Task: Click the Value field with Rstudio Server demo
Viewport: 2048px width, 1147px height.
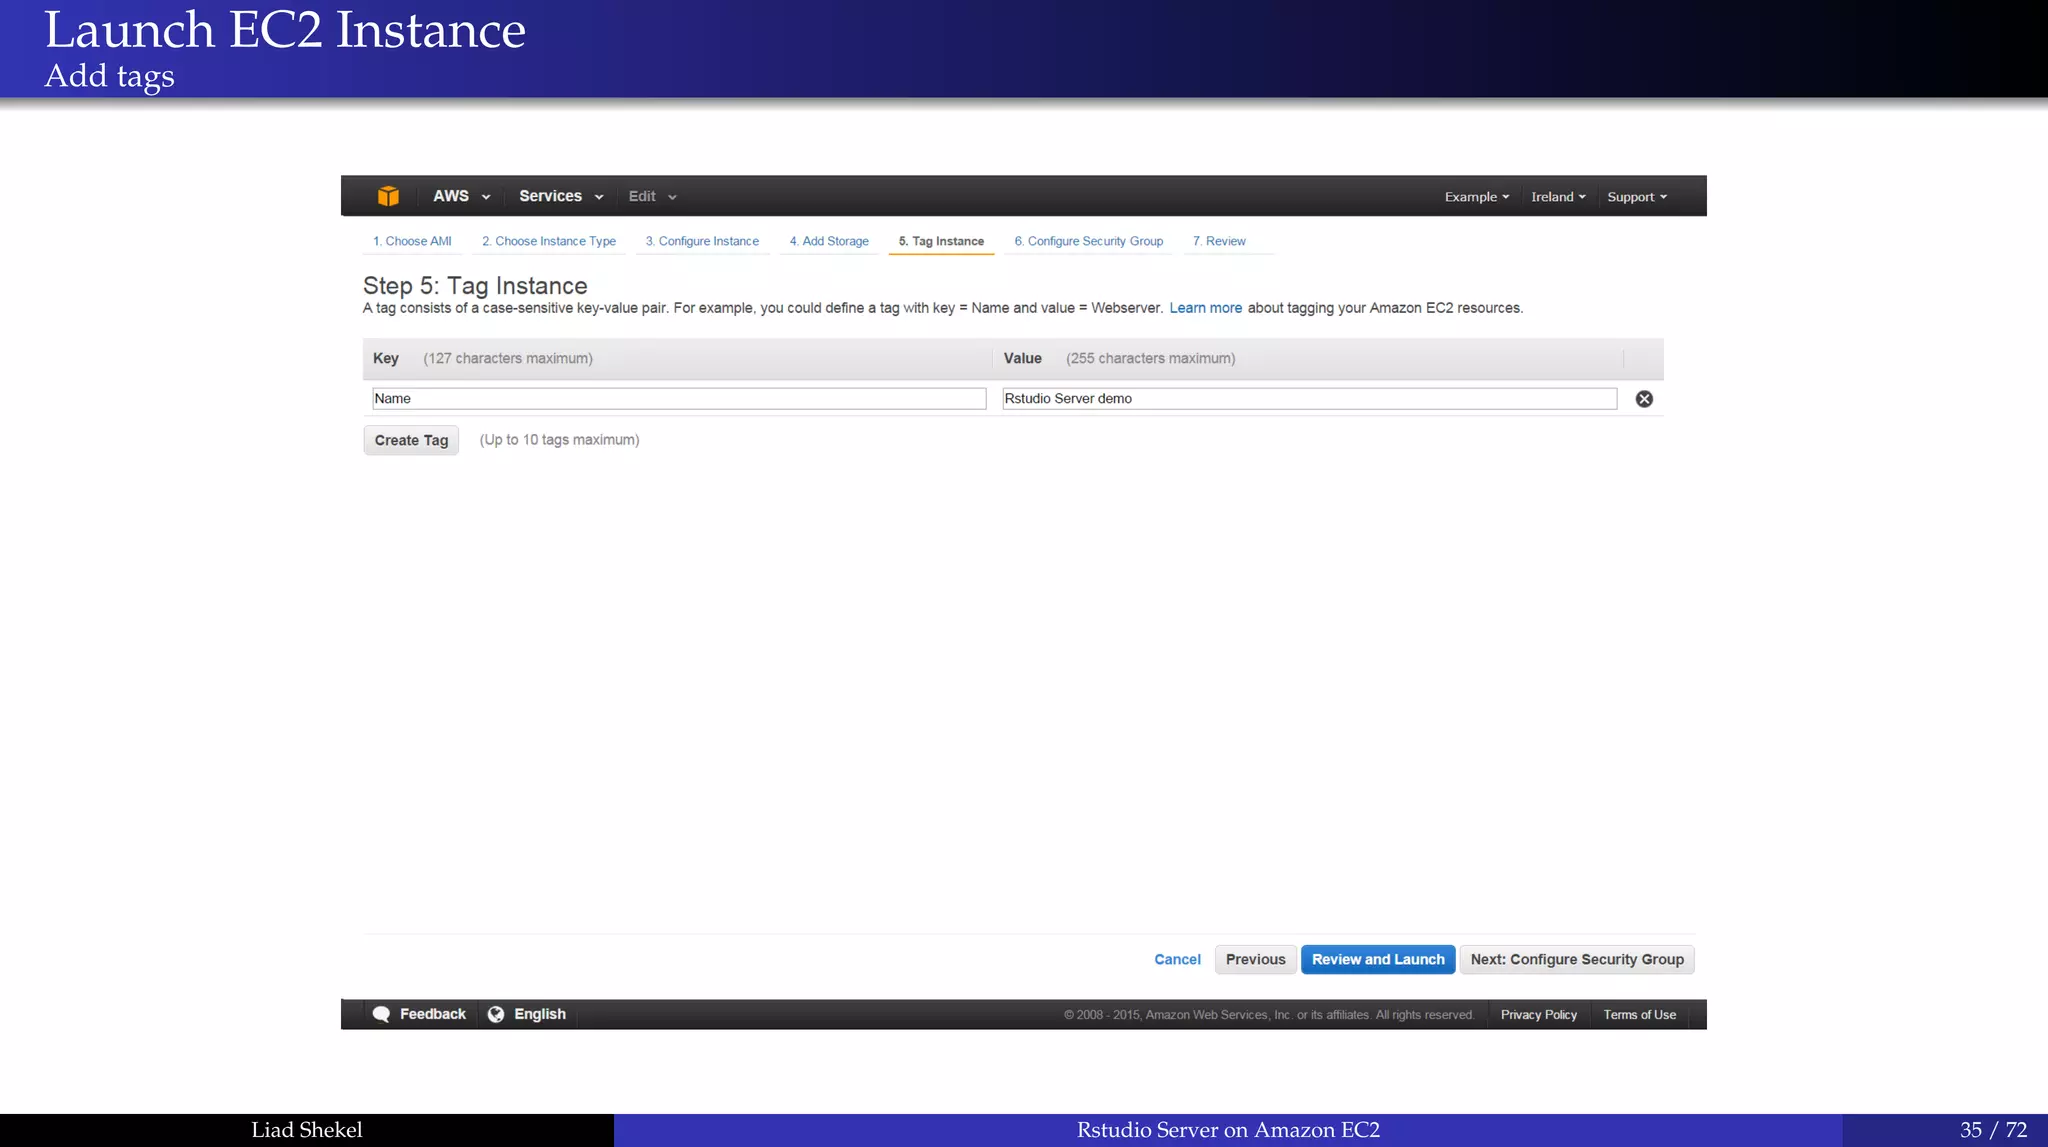Action: tap(1309, 398)
